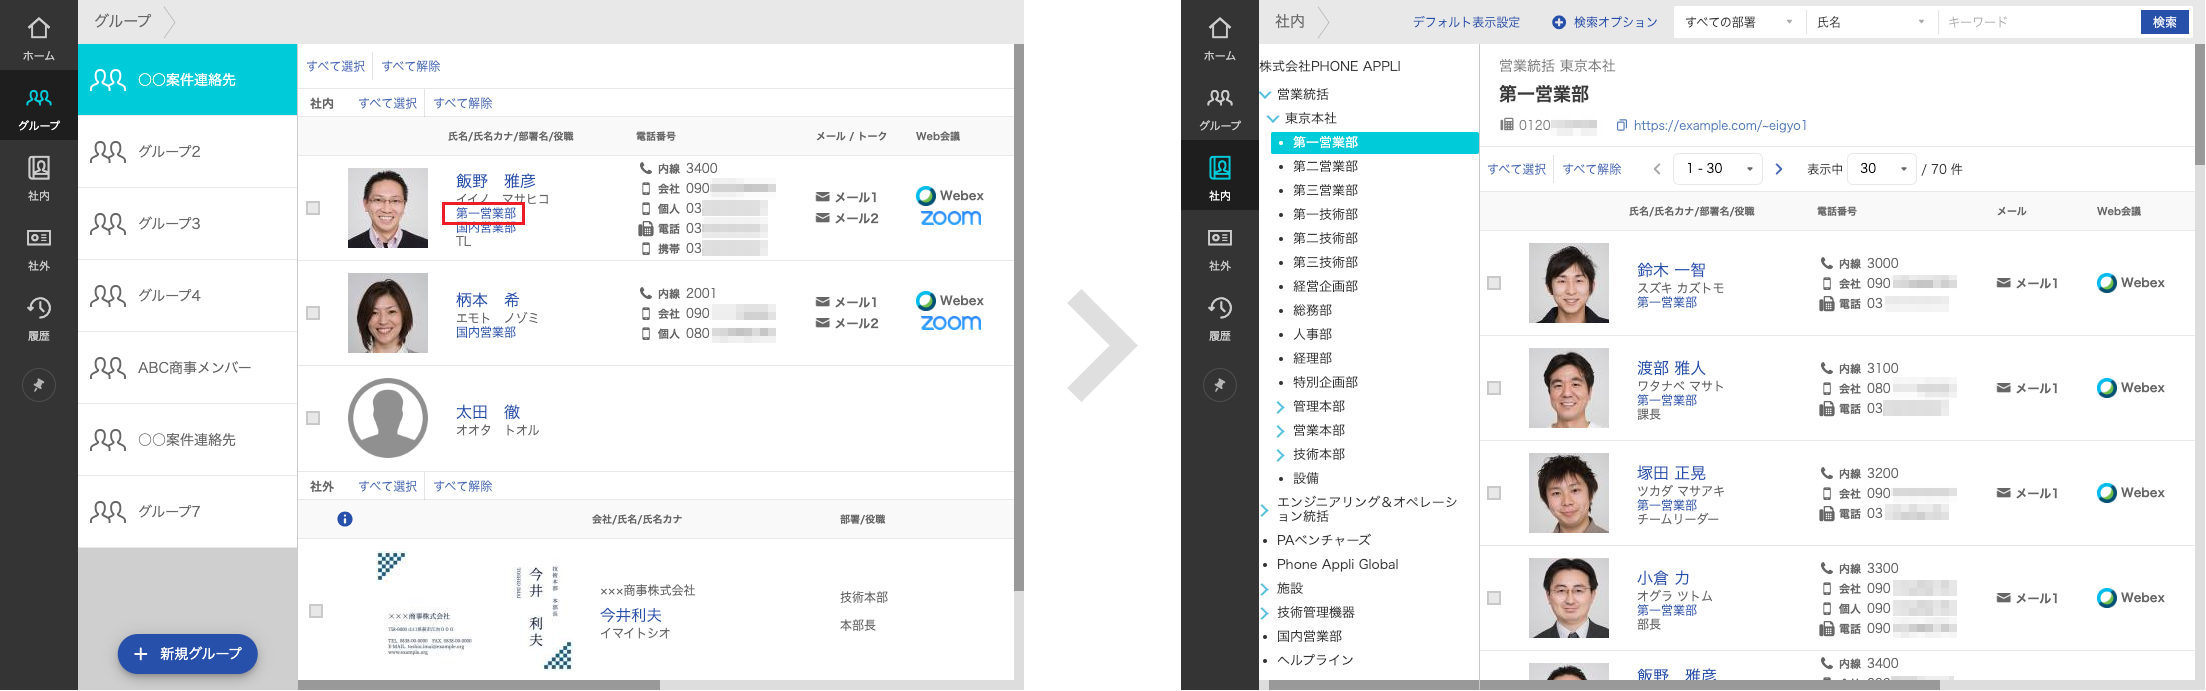This screenshot has height=691, width=2206.
Task: Click zoom logo for 柄本 希
Action: [x=951, y=323]
